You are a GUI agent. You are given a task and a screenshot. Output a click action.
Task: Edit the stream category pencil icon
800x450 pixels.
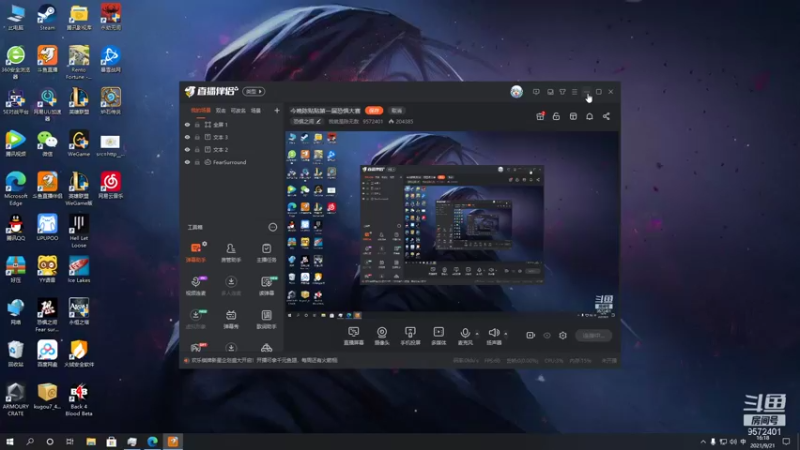[x=319, y=121]
